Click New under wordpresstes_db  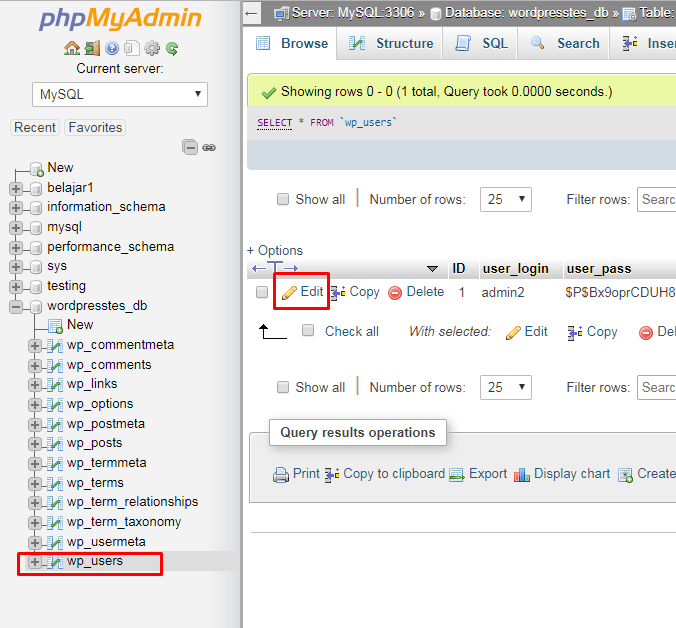pyautogui.click(x=80, y=325)
